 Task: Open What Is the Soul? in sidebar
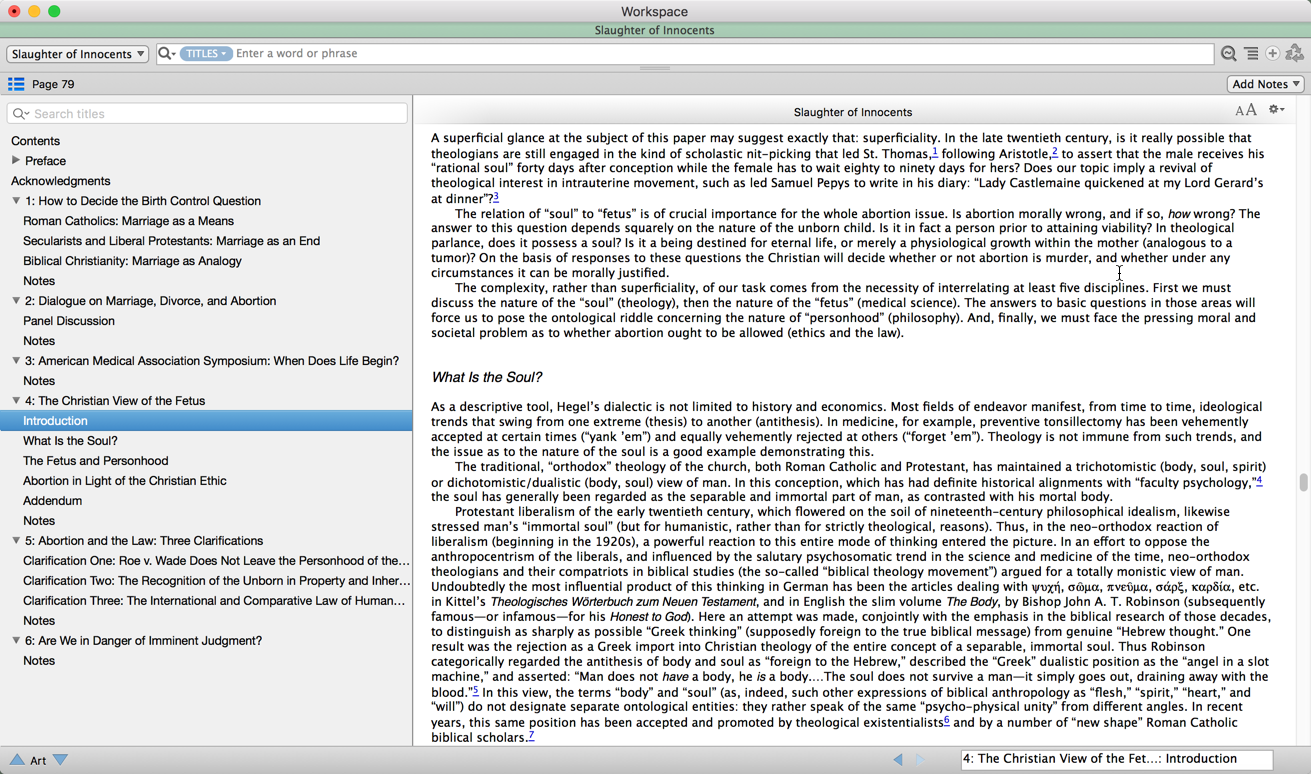(70, 441)
